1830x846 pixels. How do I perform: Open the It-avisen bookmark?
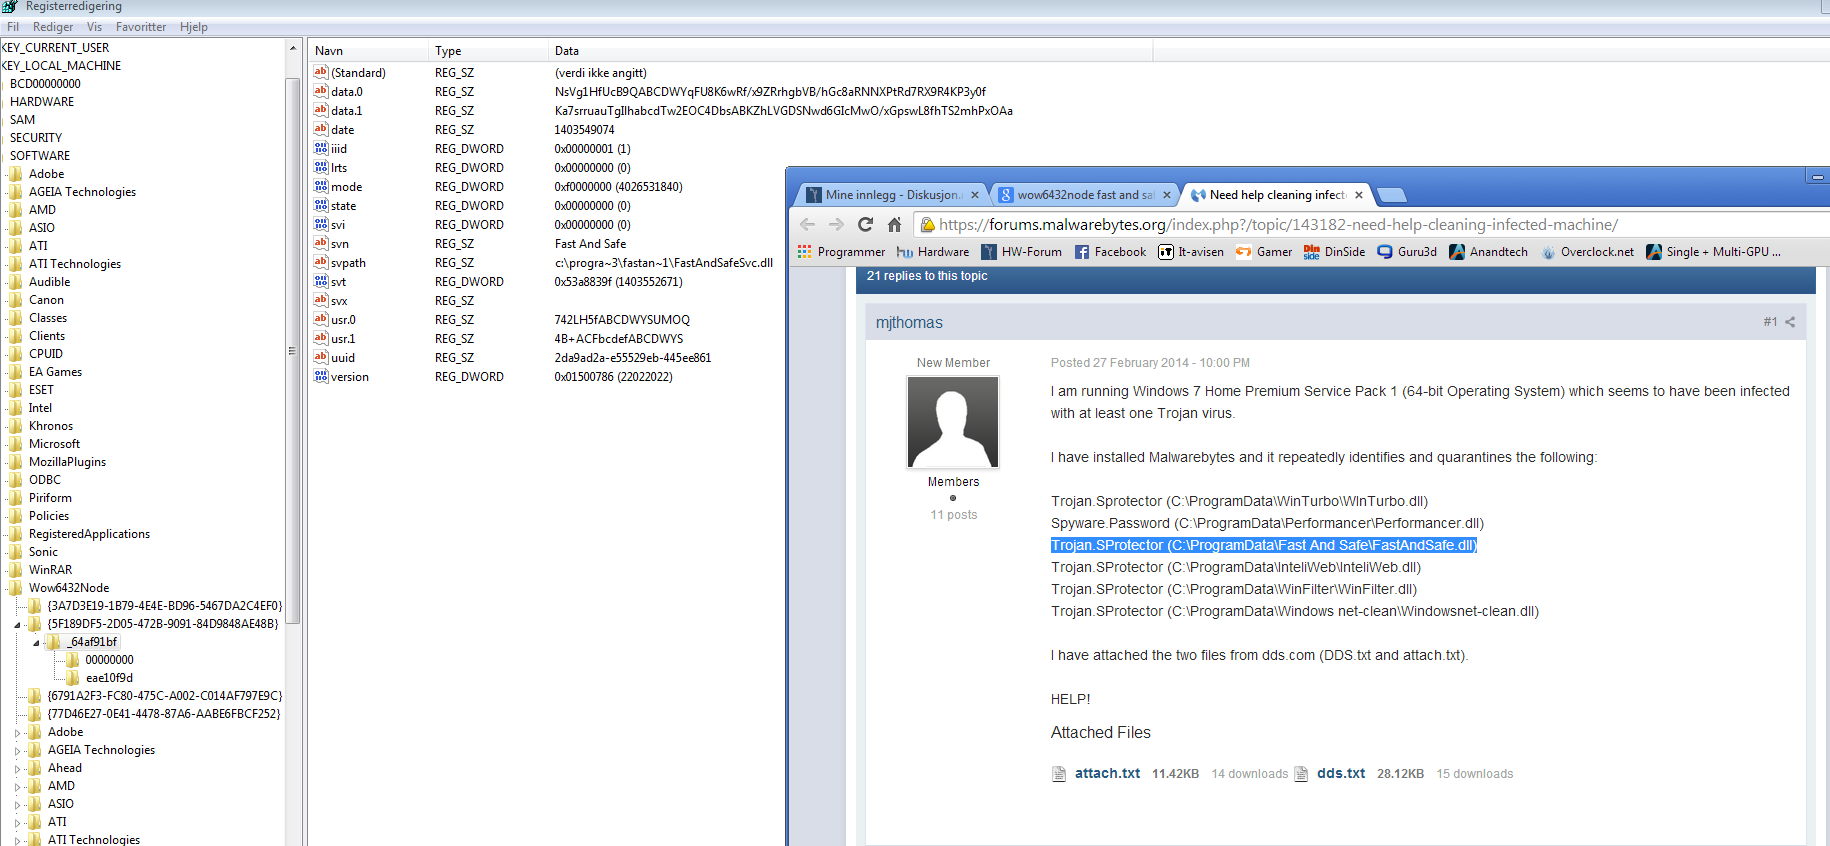click(1191, 252)
